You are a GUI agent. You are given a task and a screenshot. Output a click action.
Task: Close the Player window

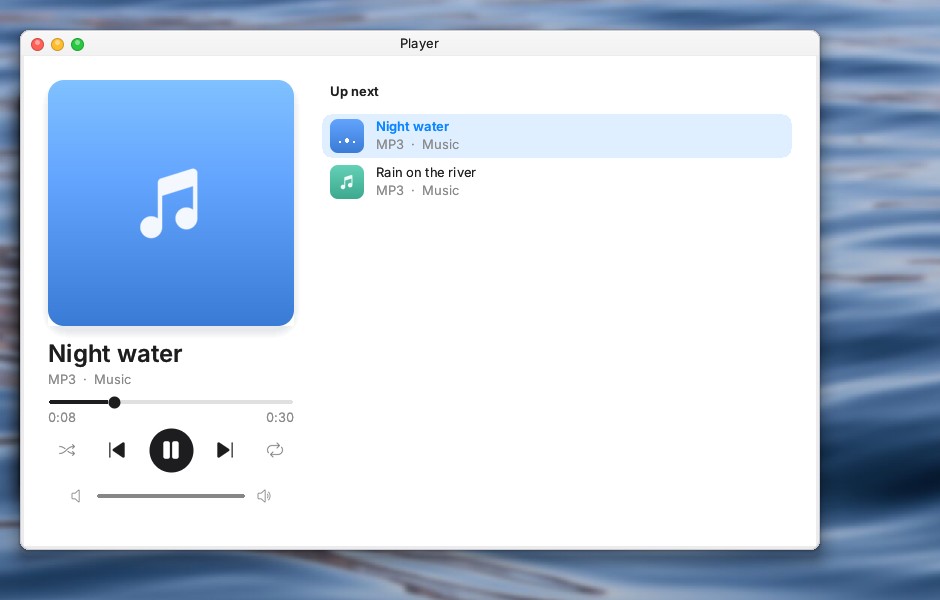pos(38,44)
